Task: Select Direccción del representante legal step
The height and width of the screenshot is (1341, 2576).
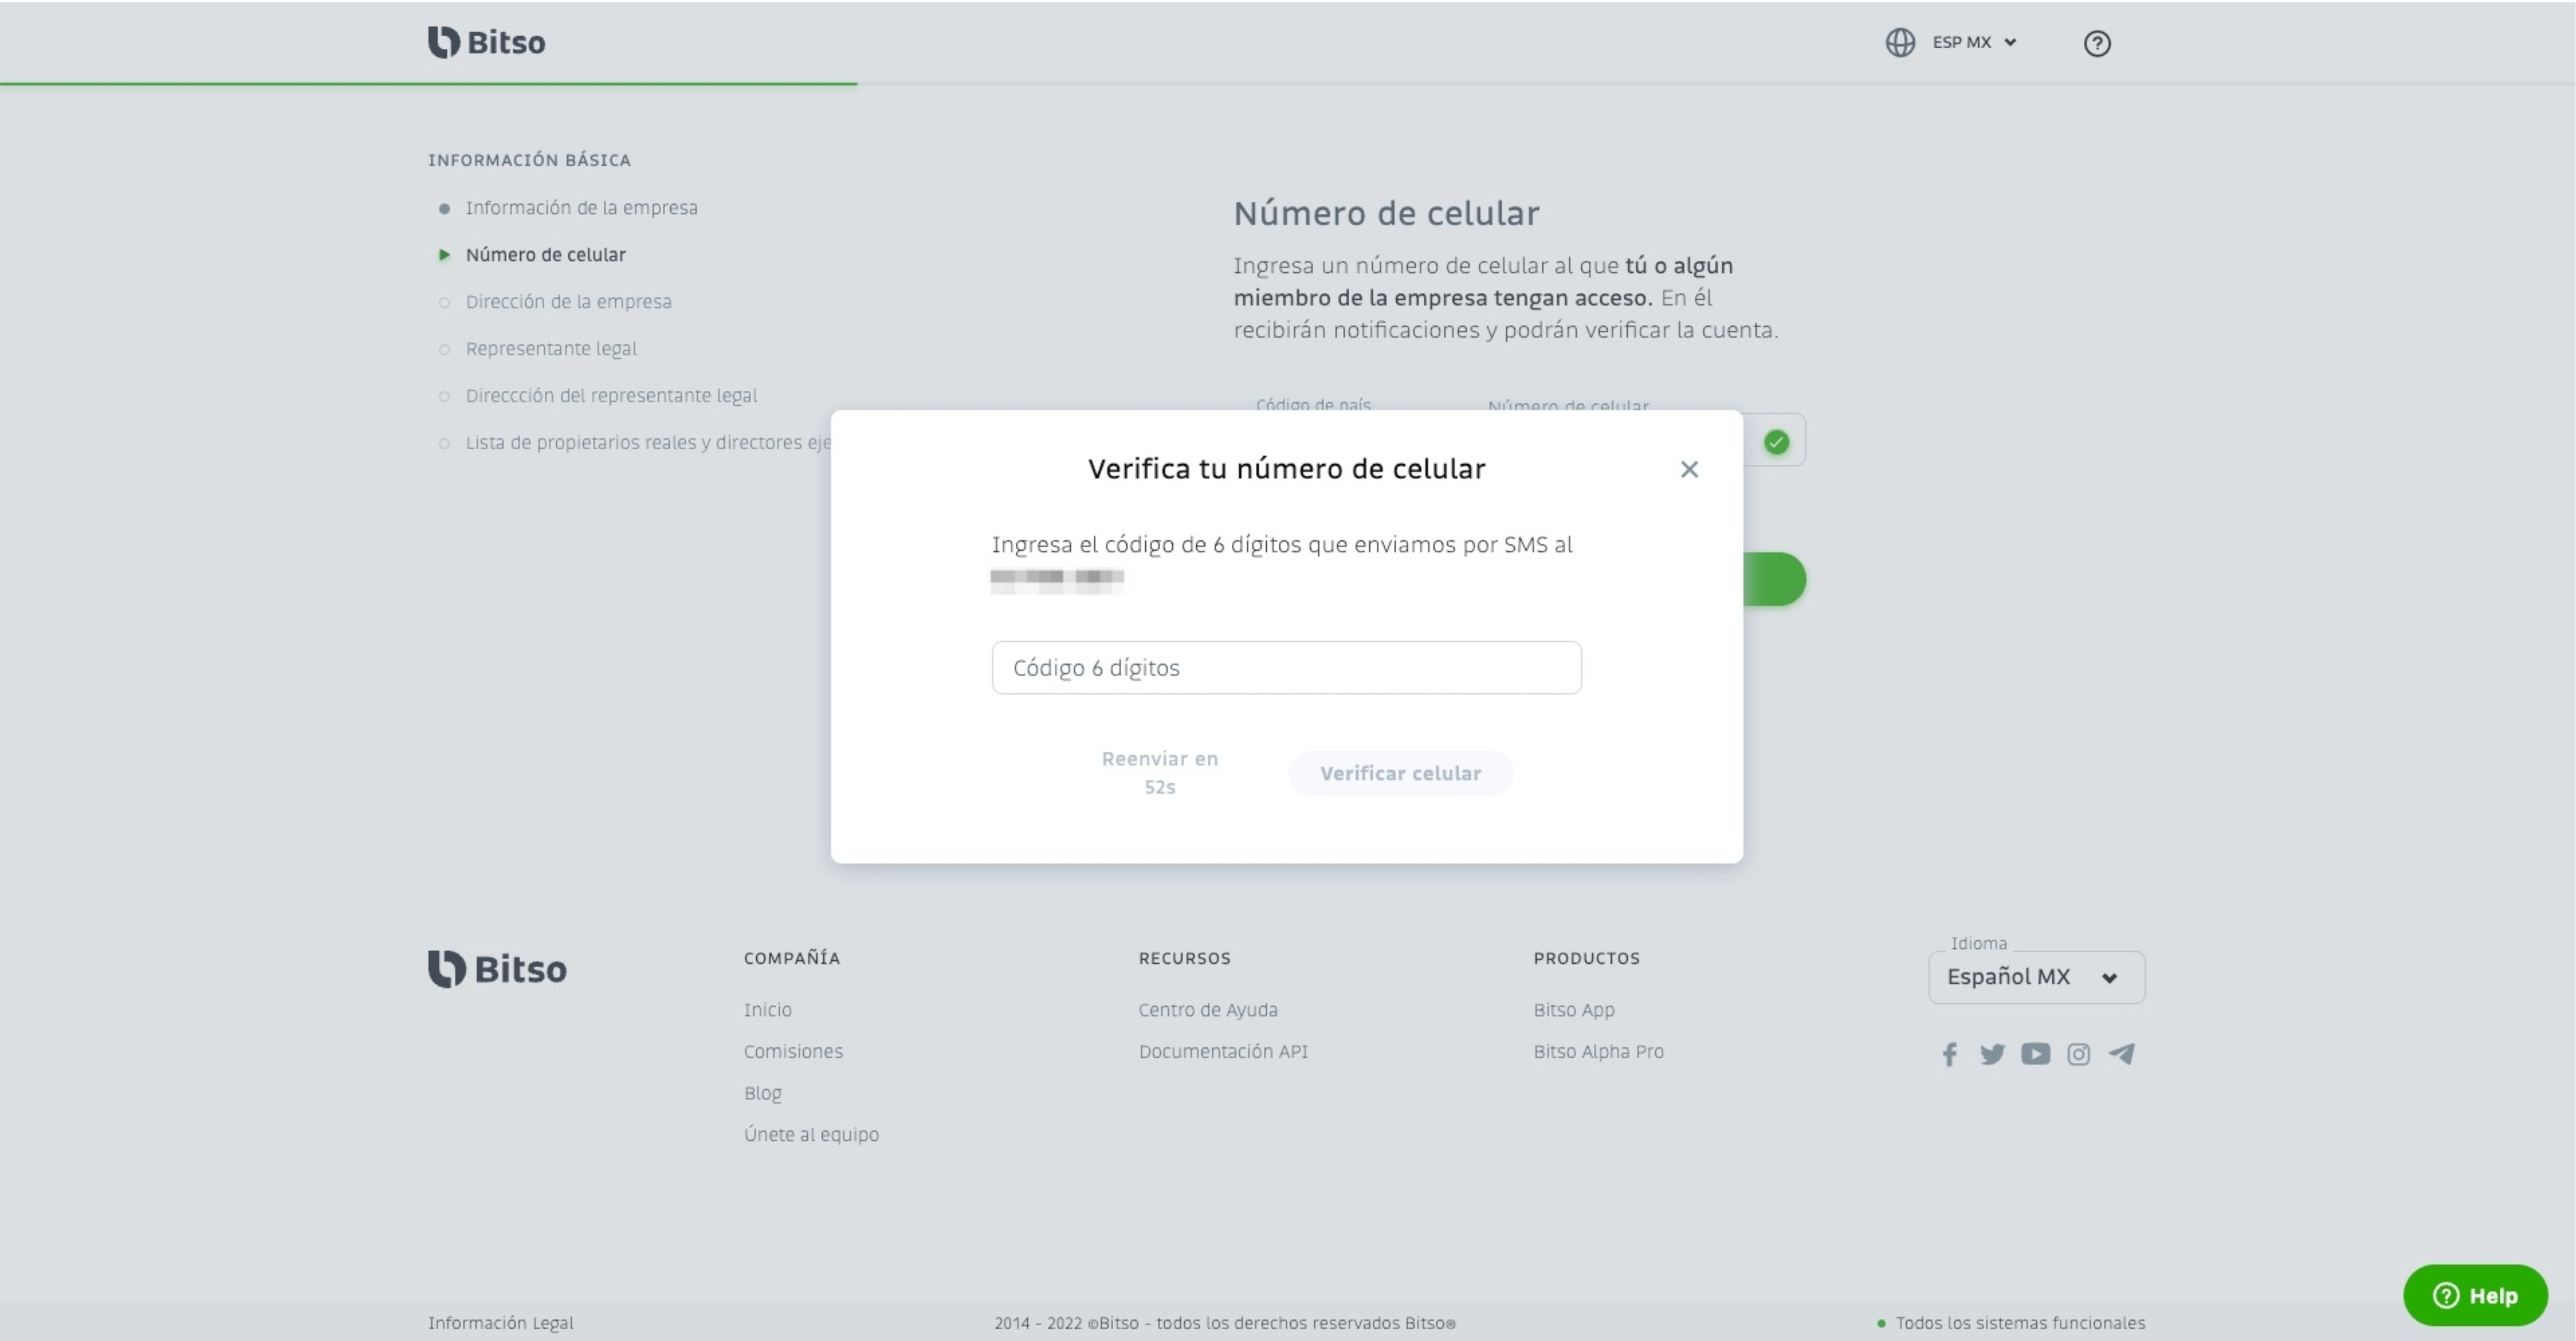Action: pyautogui.click(x=611, y=396)
